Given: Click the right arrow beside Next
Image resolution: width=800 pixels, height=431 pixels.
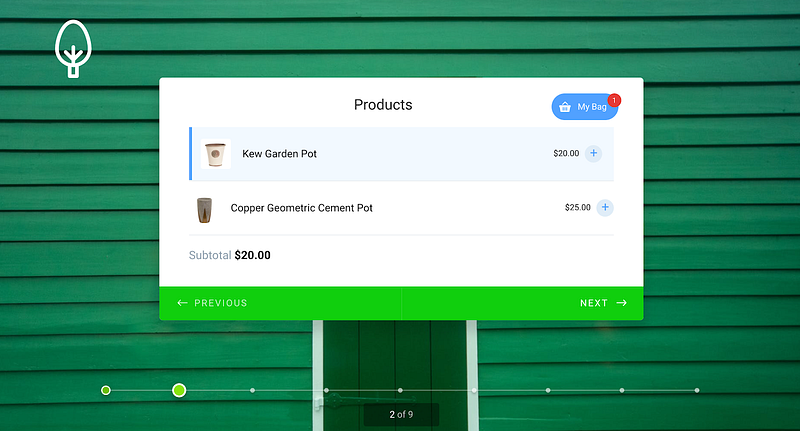Looking at the screenshot, I should [x=621, y=303].
